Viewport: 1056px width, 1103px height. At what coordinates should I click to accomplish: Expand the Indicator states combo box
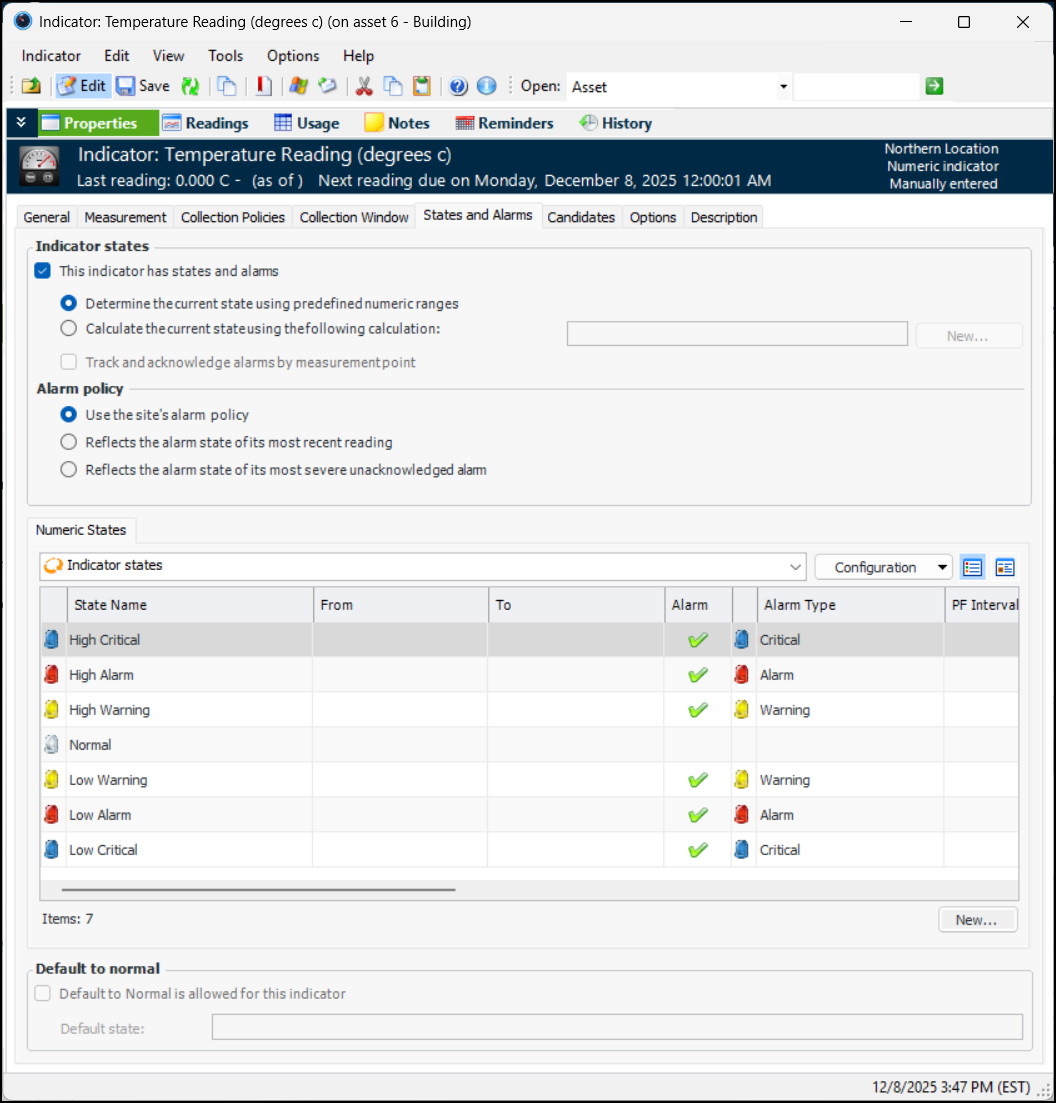click(796, 567)
